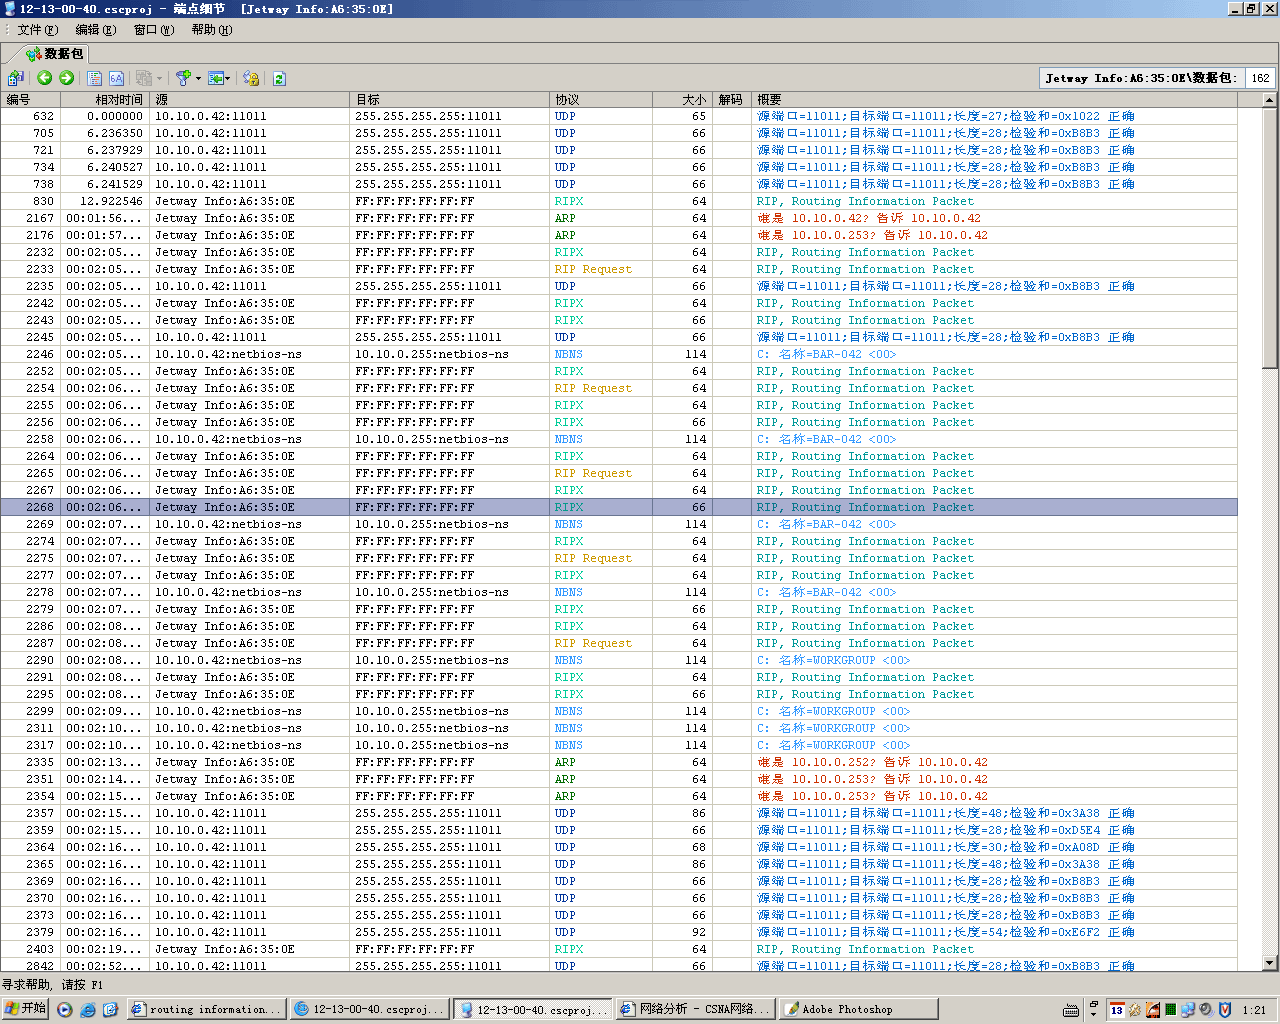The image size is (1280, 1024).
Task: Open the dropdown arrow beside the filter funnel
Action: tap(198, 78)
